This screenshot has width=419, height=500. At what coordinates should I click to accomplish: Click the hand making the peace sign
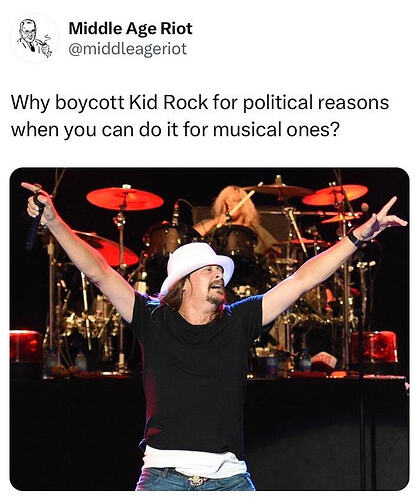coord(385,217)
